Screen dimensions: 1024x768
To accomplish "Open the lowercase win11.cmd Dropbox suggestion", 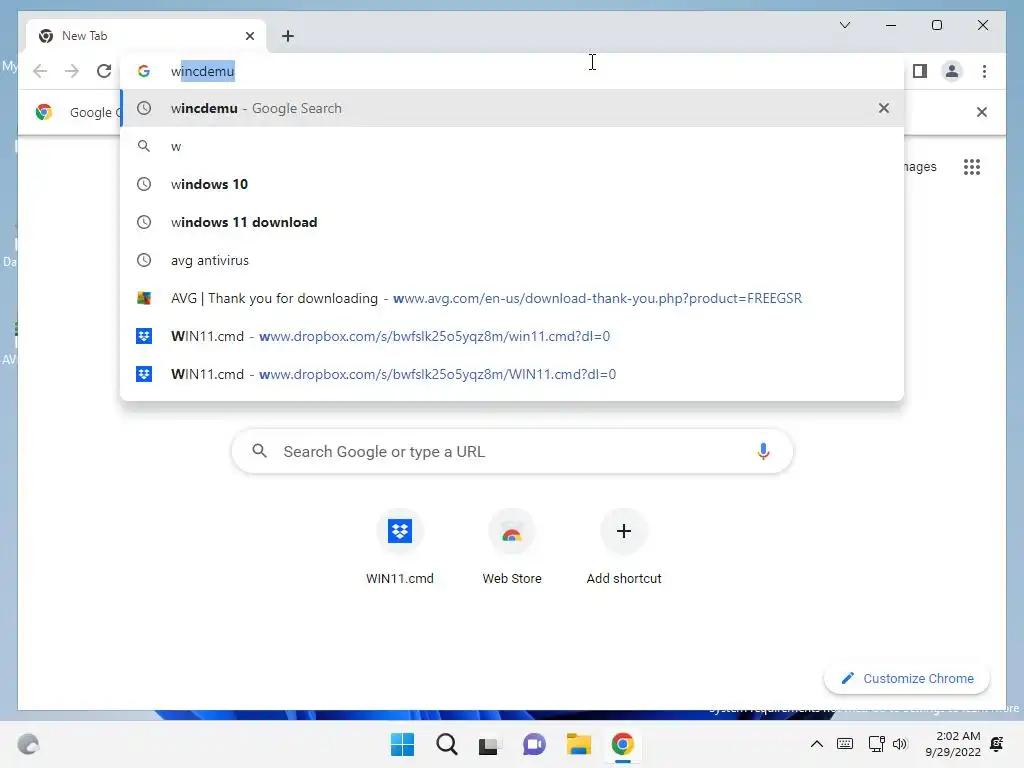I will tap(512, 336).
